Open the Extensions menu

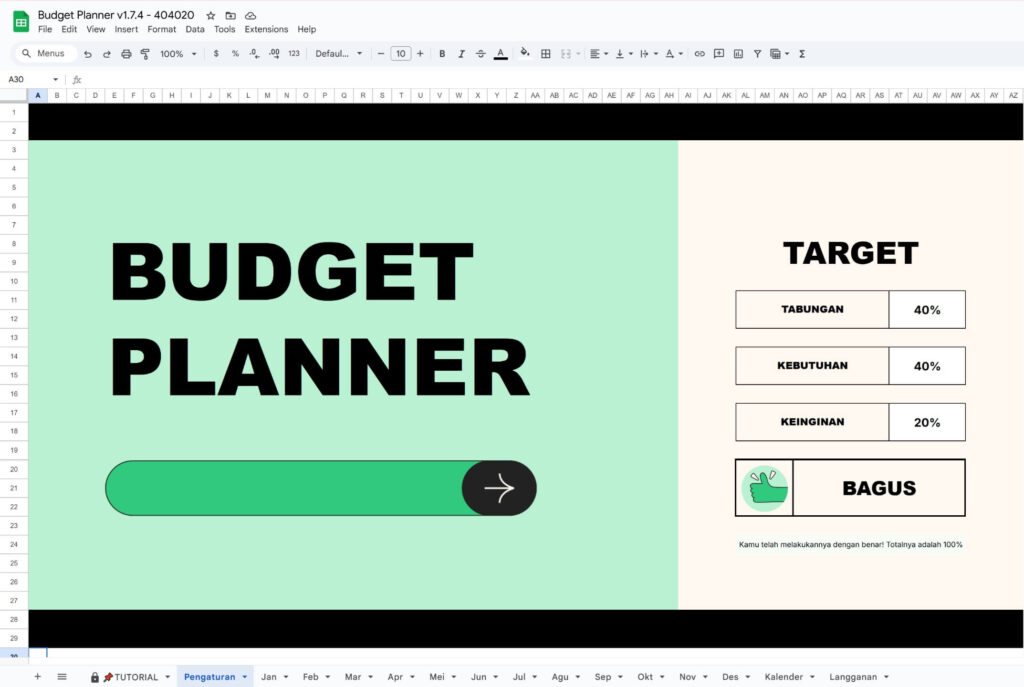point(266,29)
